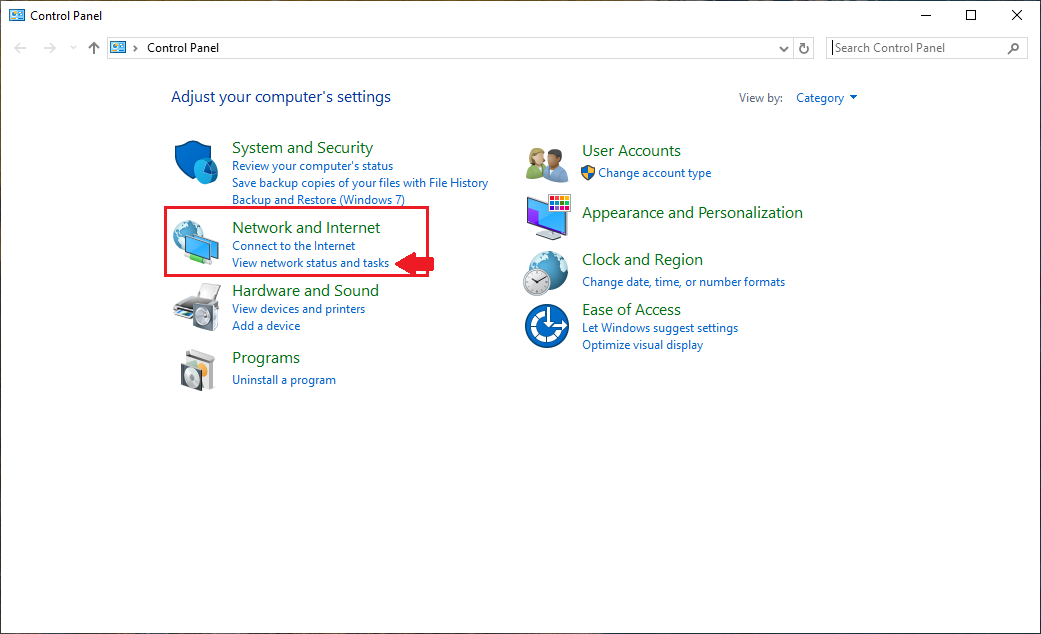This screenshot has width=1041, height=634.
Task: Close the Control Panel window
Action: point(1016,15)
